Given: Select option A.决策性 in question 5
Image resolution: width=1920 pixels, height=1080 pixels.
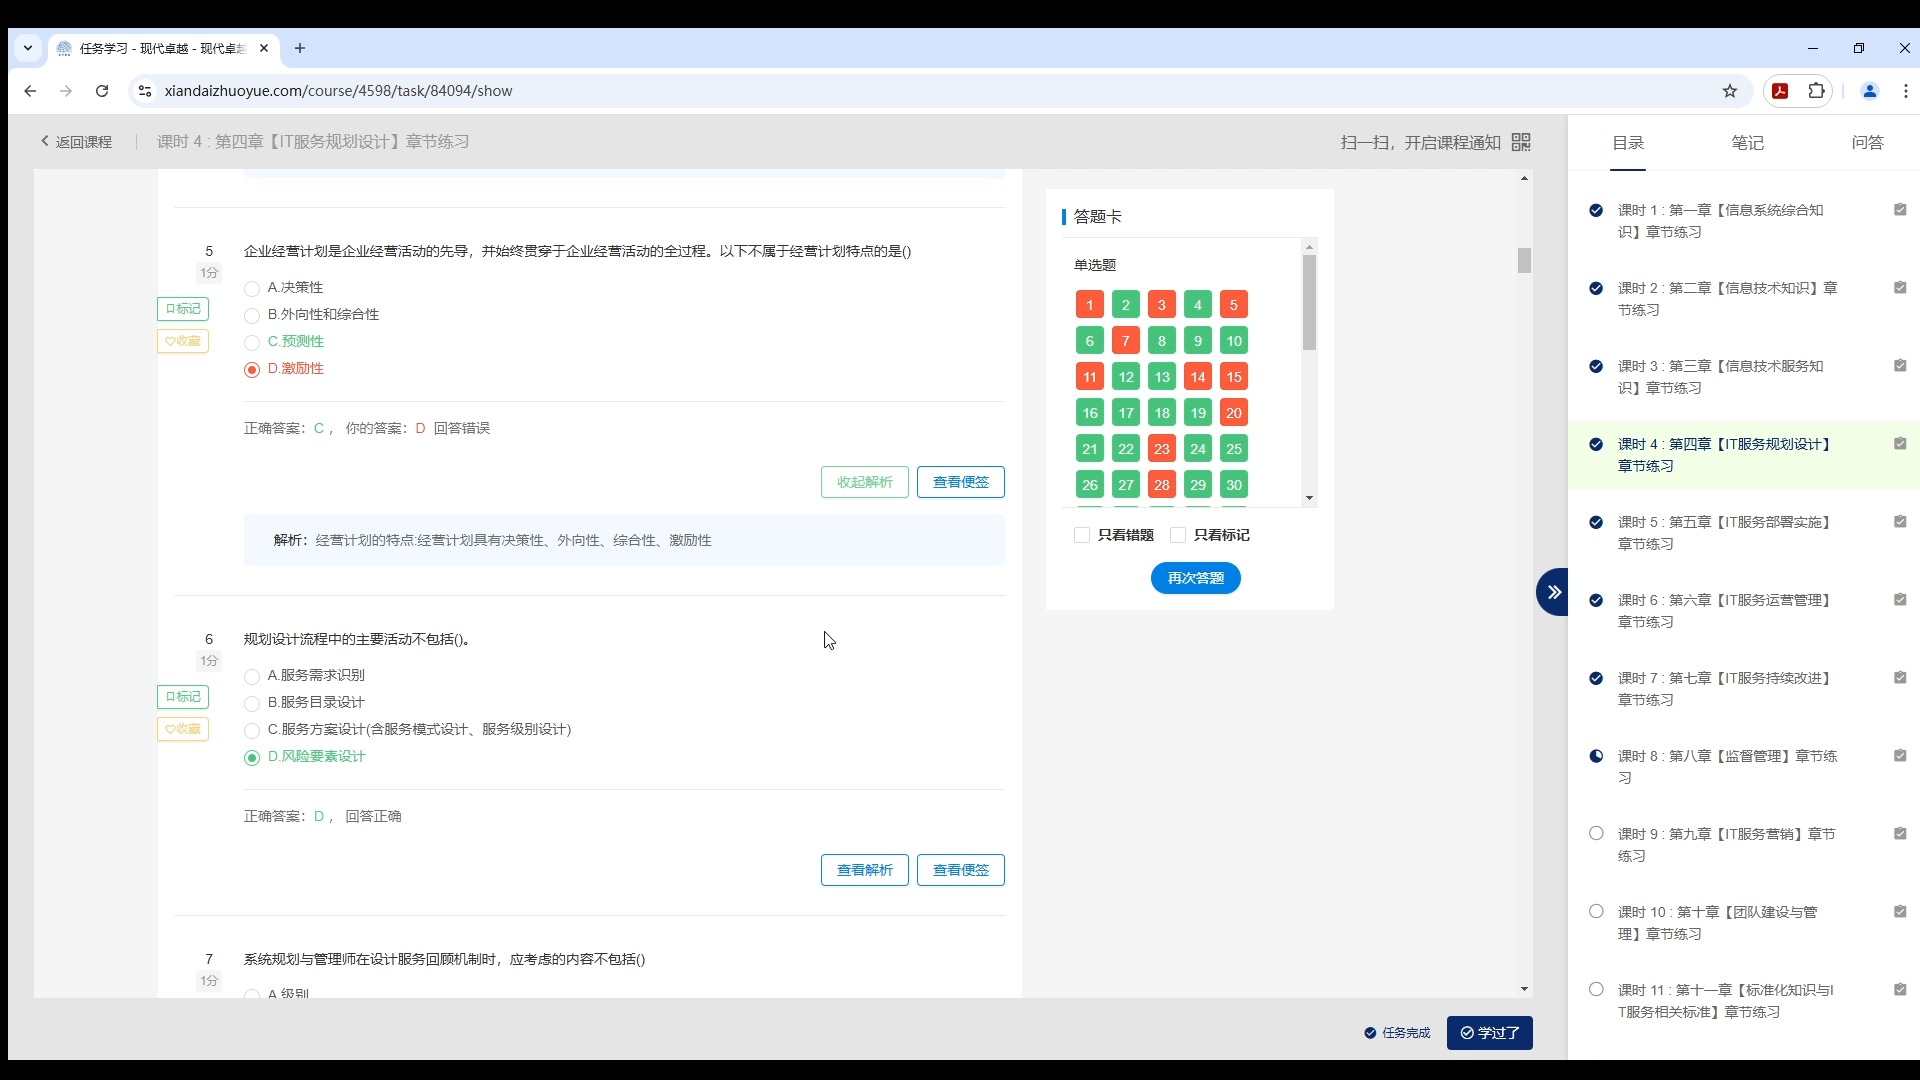Looking at the screenshot, I should pos(252,289).
